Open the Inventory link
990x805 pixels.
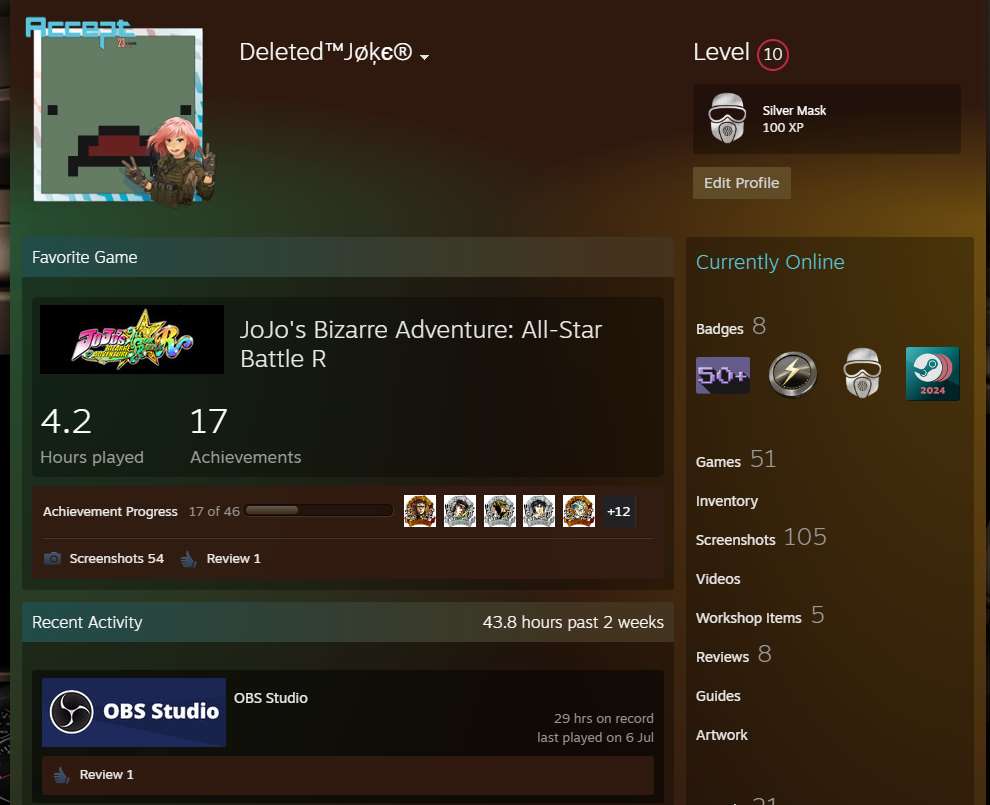click(727, 501)
